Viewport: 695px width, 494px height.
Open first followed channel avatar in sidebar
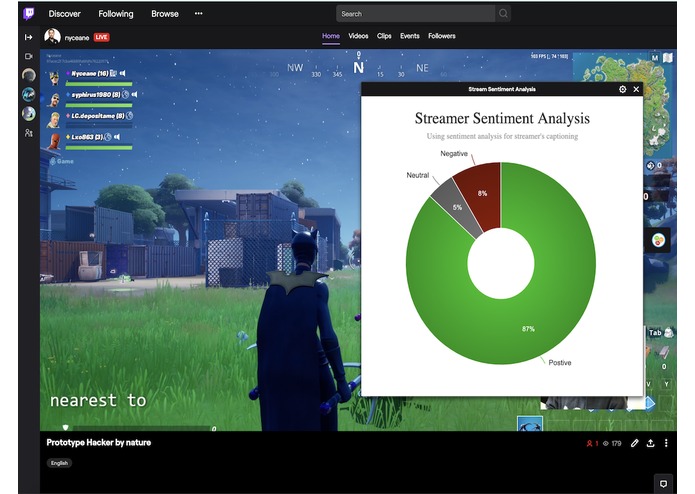tap(29, 74)
